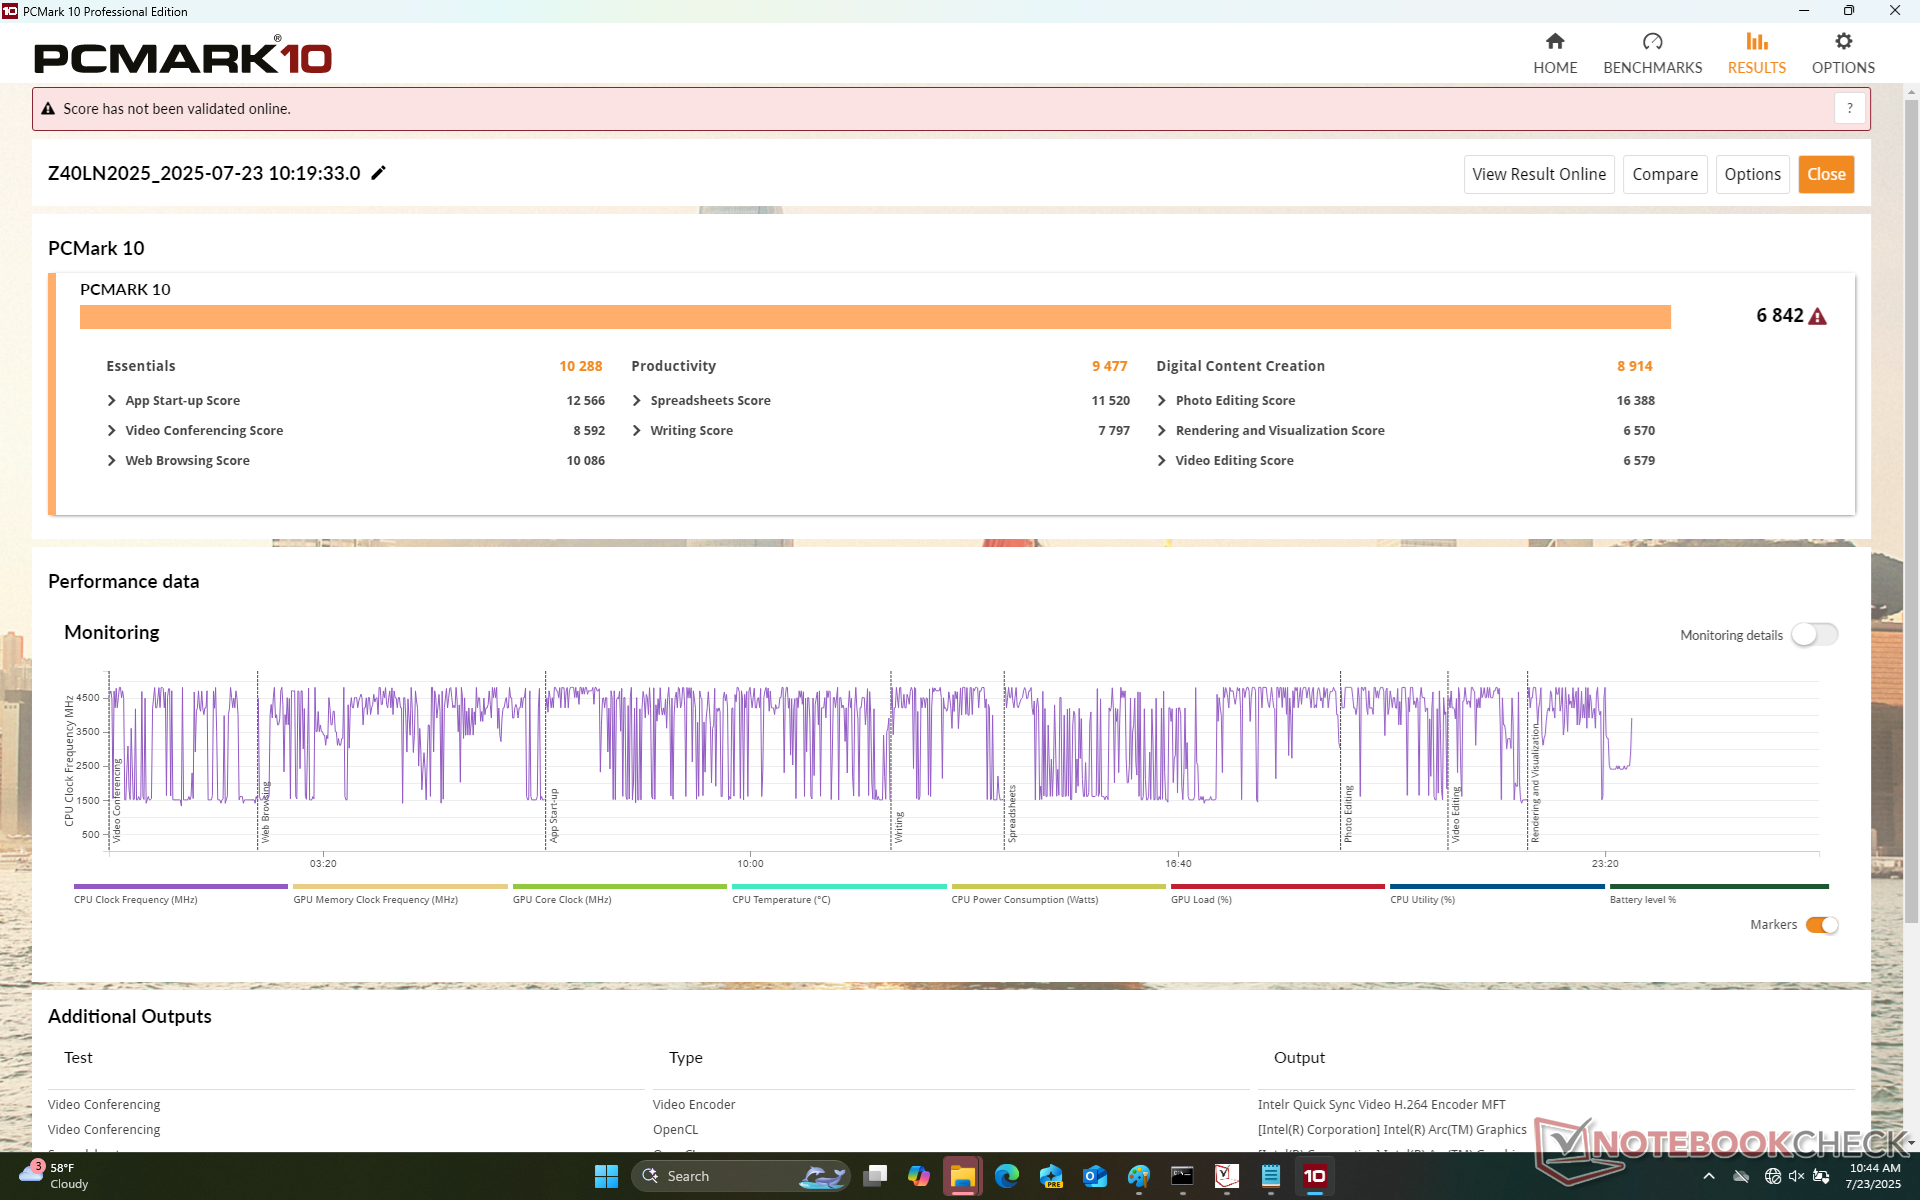Open the Benchmarks gauge icon
1920x1200 pixels.
click(x=1652, y=42)
